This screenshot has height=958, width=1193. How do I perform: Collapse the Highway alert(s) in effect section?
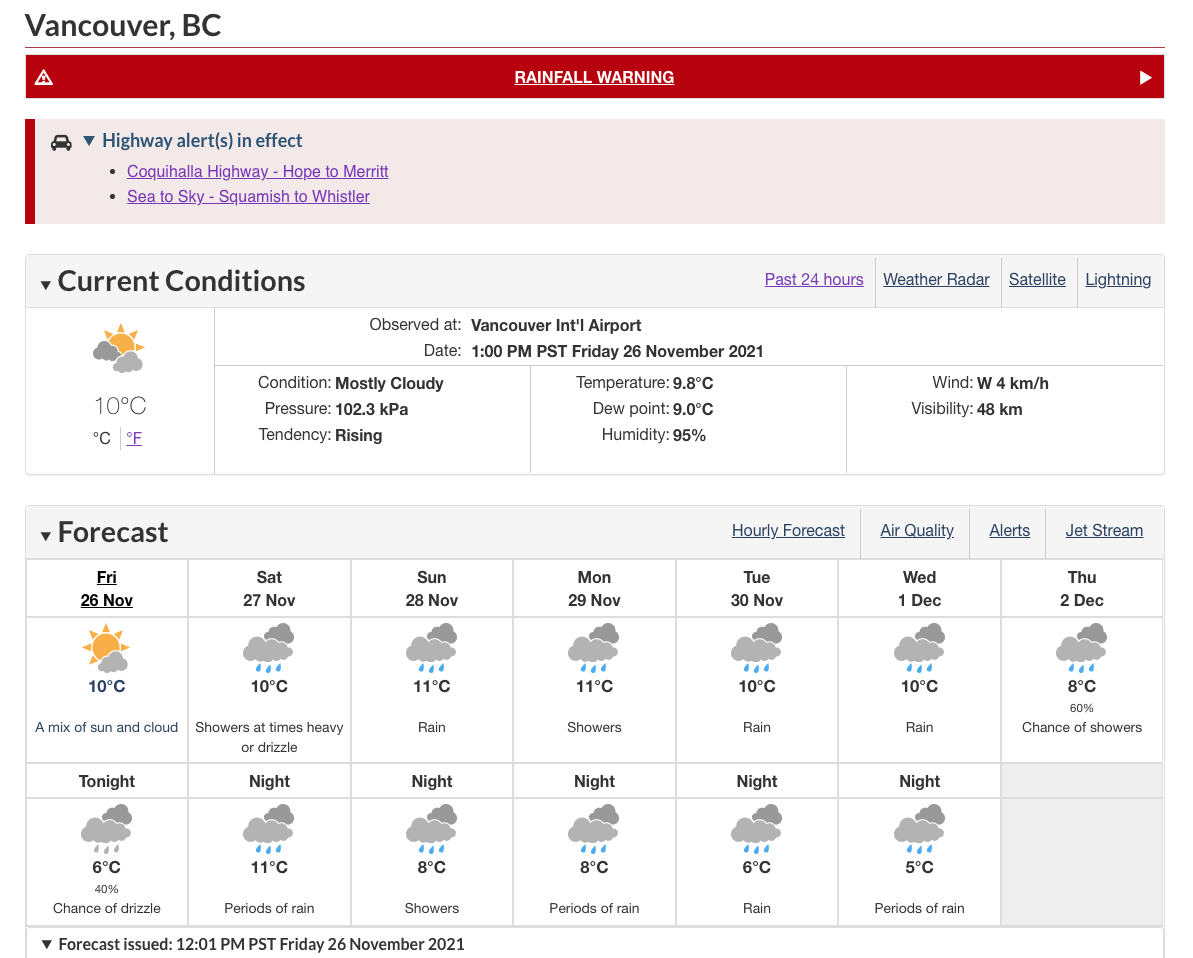click(x=89, y=141)
